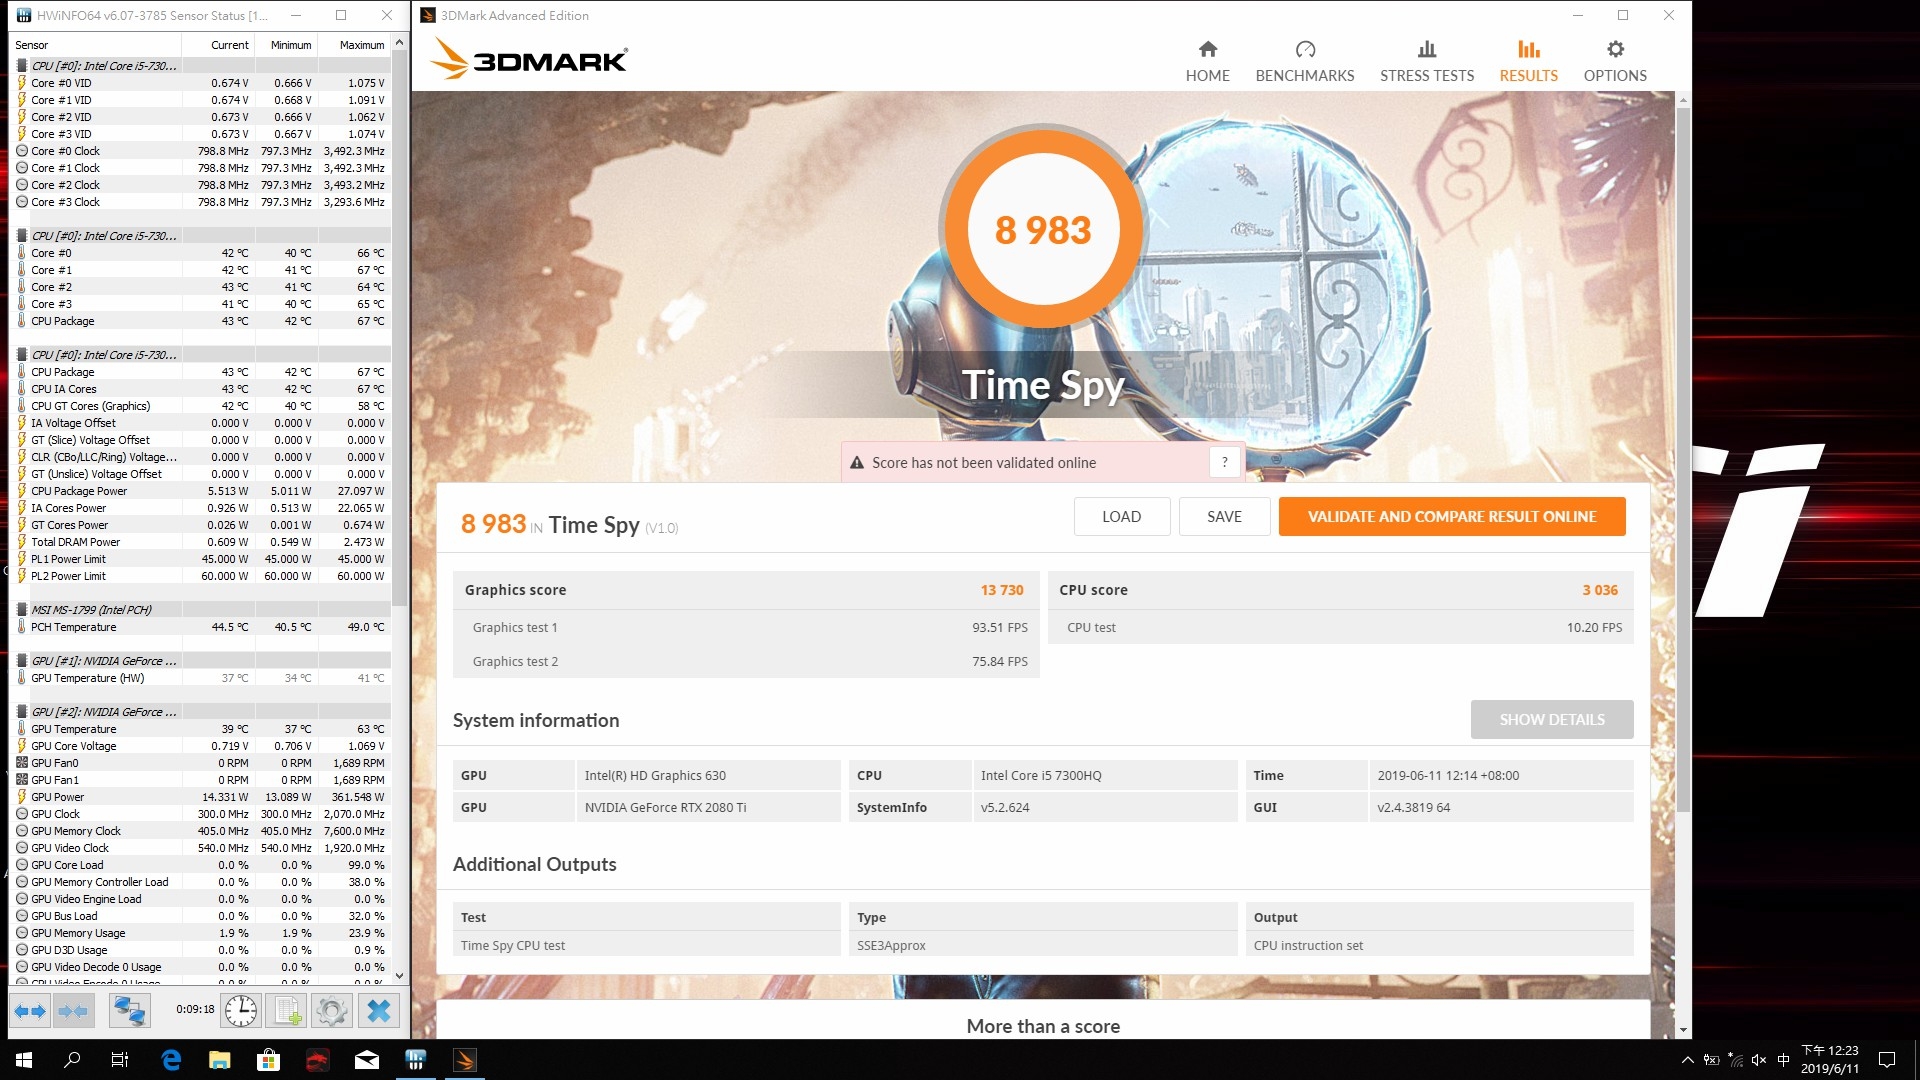This screenshot has height=1080, width=1920.
Task: Reset HWiNFO timer clock icon
Action: click(x=241, y=1011)
